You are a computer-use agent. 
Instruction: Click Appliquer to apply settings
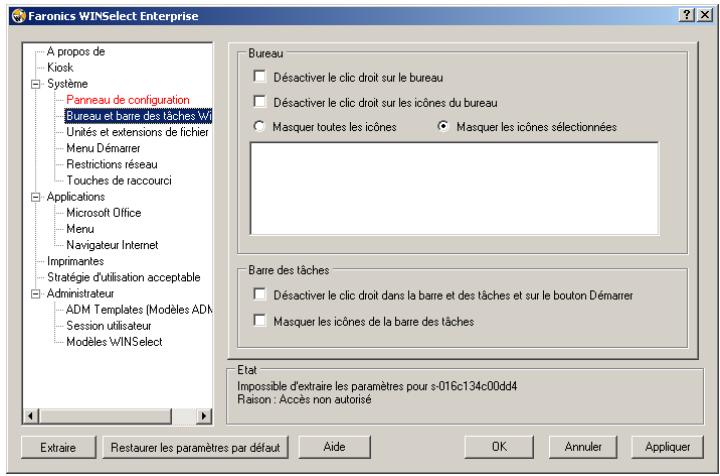coord(668,447)
